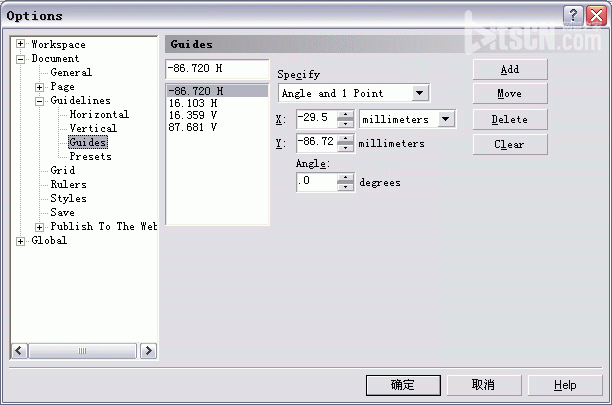Select guide 16.103 H in list
Image resolution: width=612 pixels, height=405 pixels.
(217, 103)
